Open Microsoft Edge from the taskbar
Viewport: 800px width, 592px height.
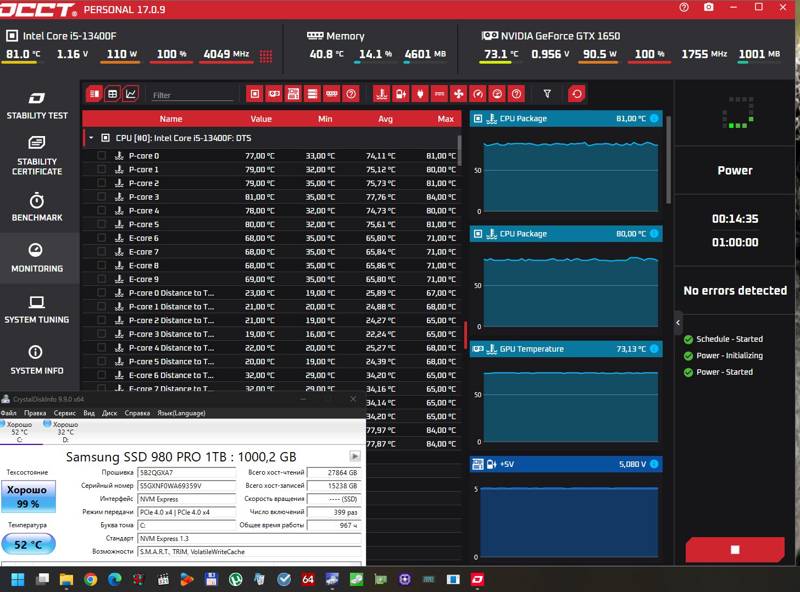tap(115, 579)
